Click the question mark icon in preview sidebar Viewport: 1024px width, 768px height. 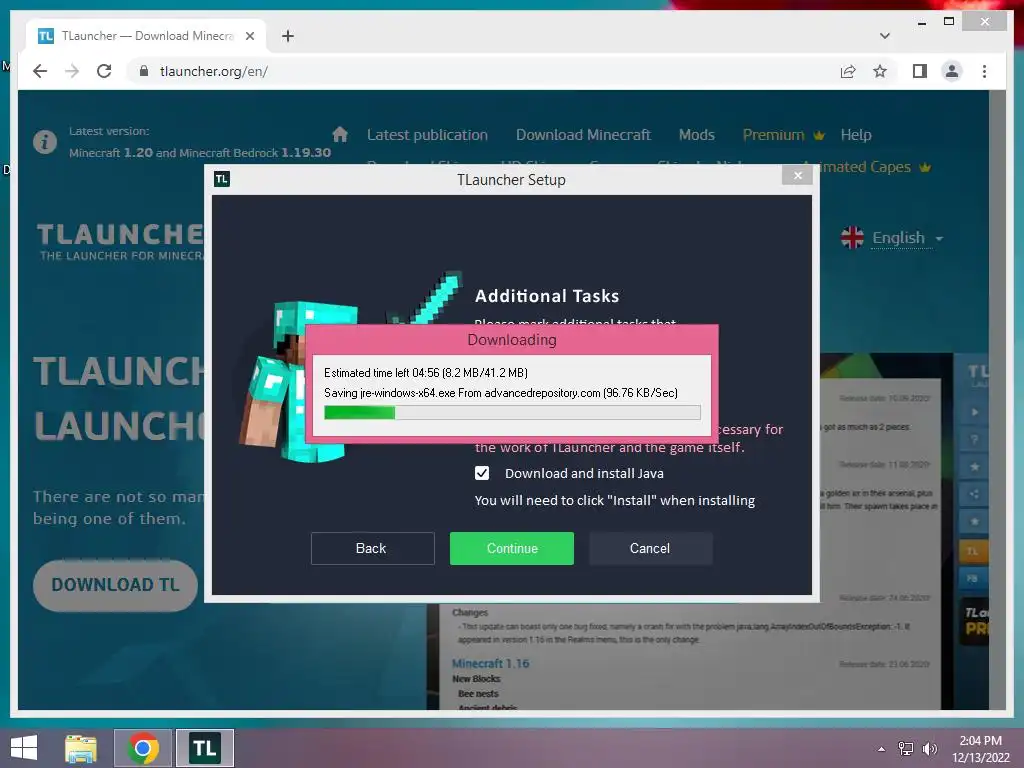pos(974,440)
